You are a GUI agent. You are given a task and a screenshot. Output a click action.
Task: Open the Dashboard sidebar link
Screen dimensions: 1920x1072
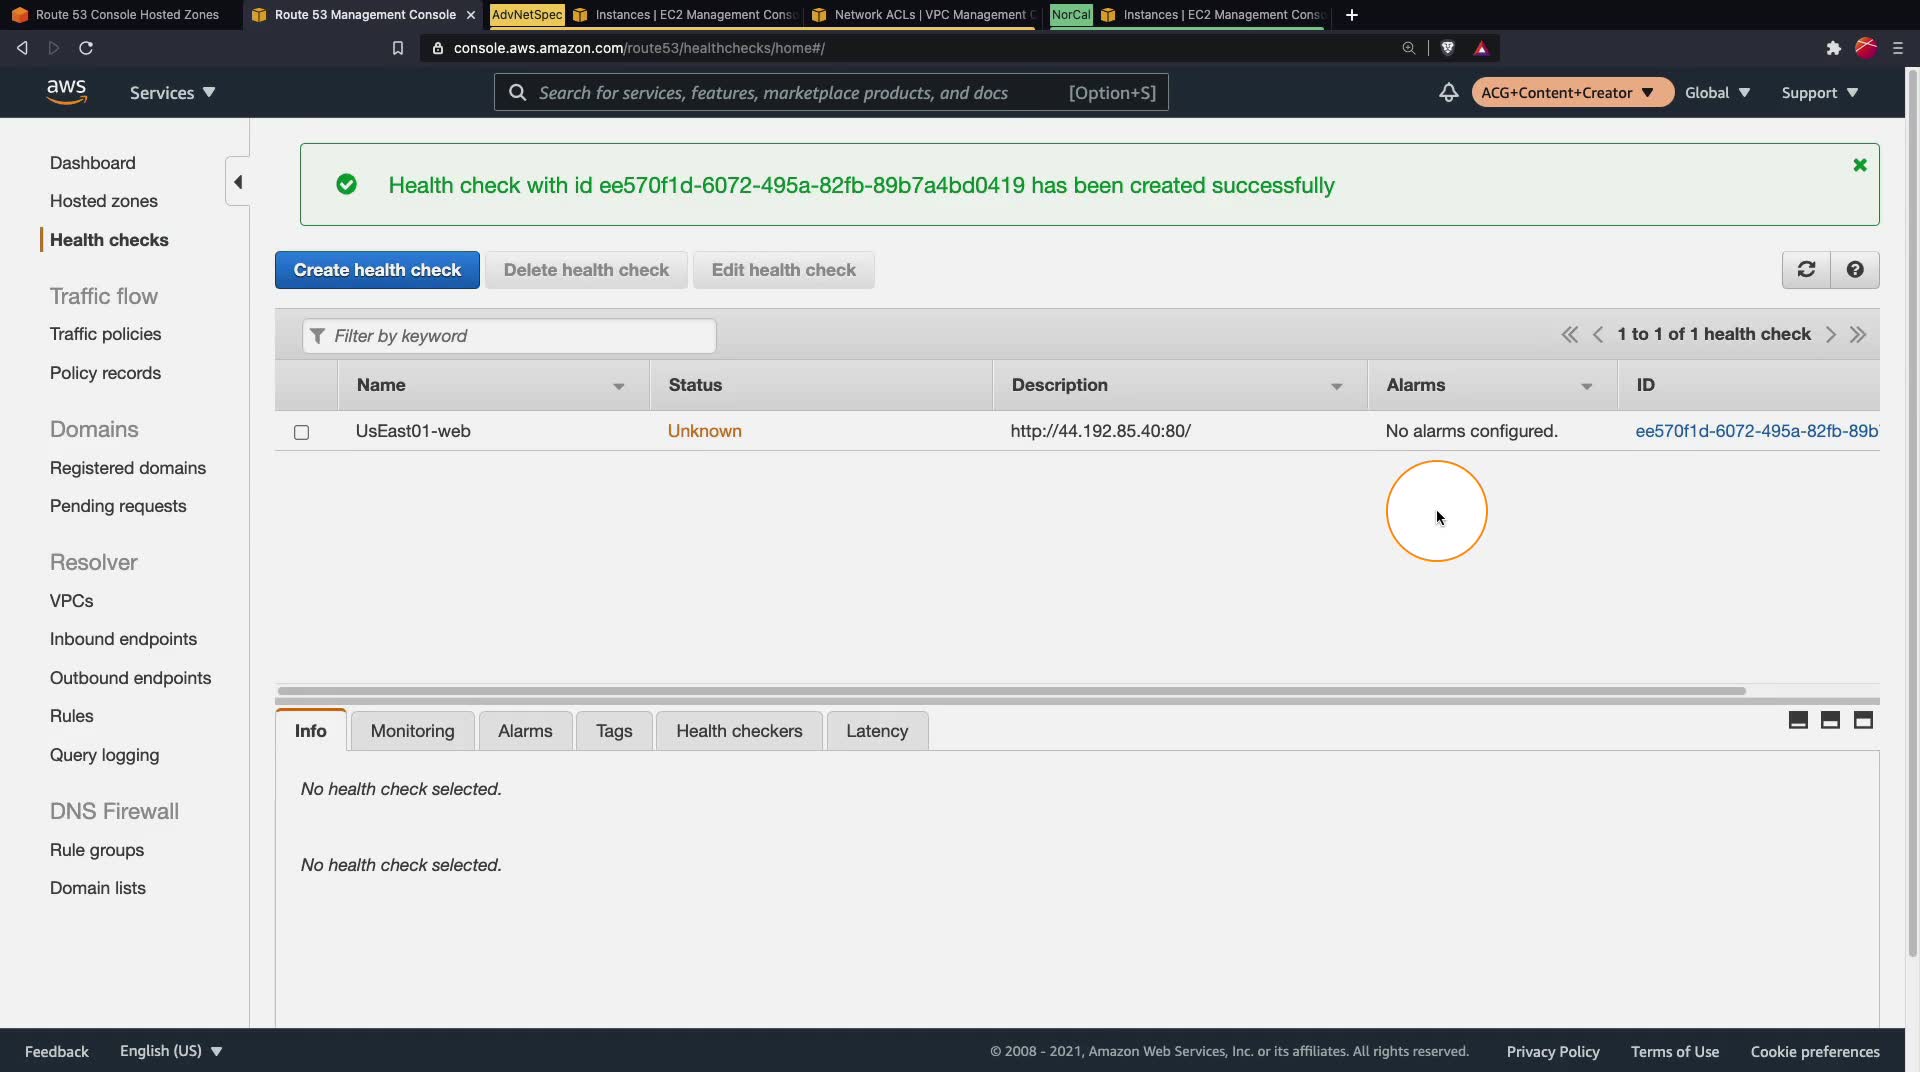(93, 163)
